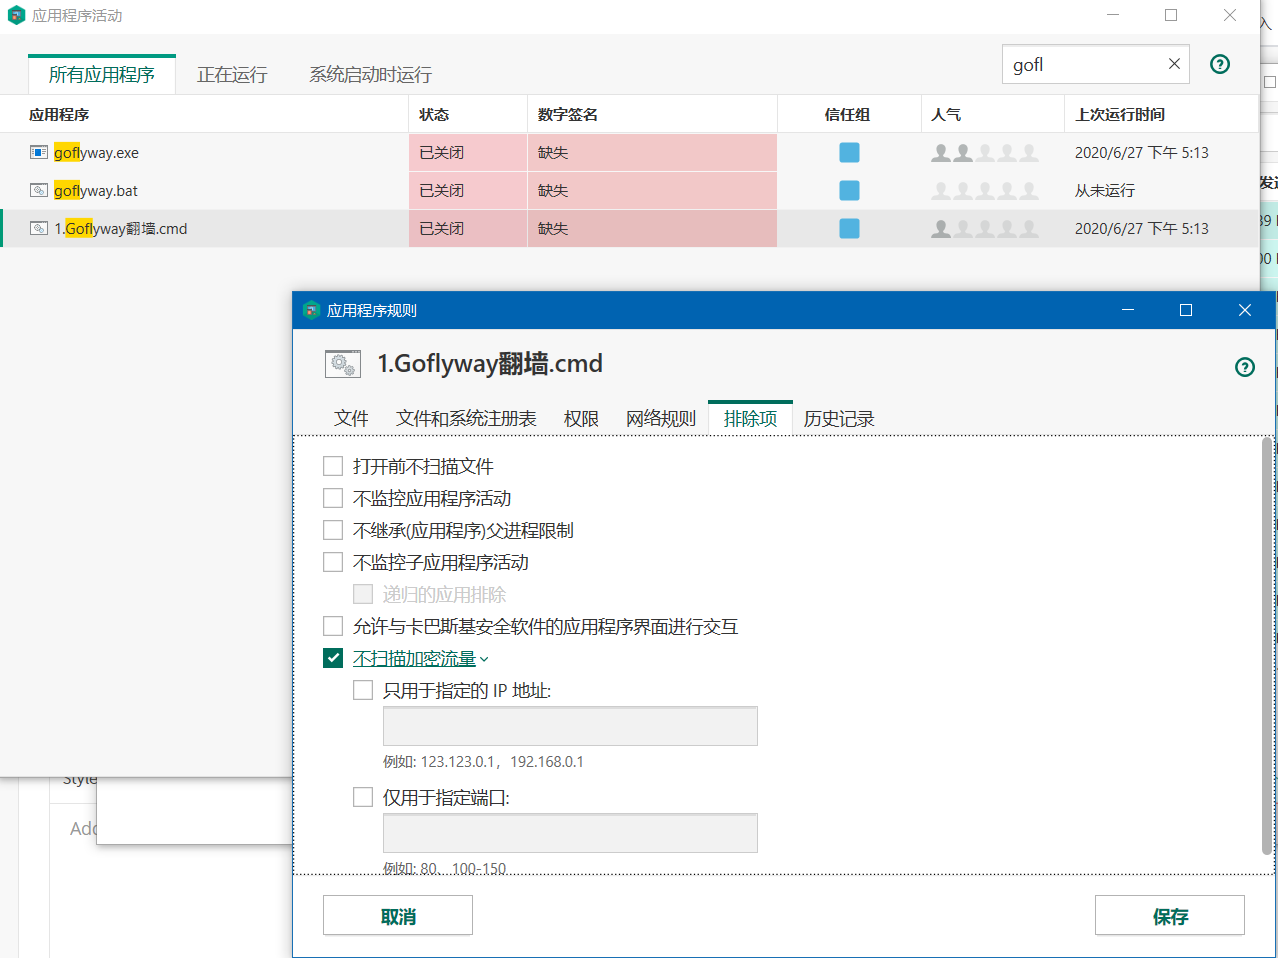Click the goflyway.exe file icon
The image size is (1278, 958).
click(39, 152)
